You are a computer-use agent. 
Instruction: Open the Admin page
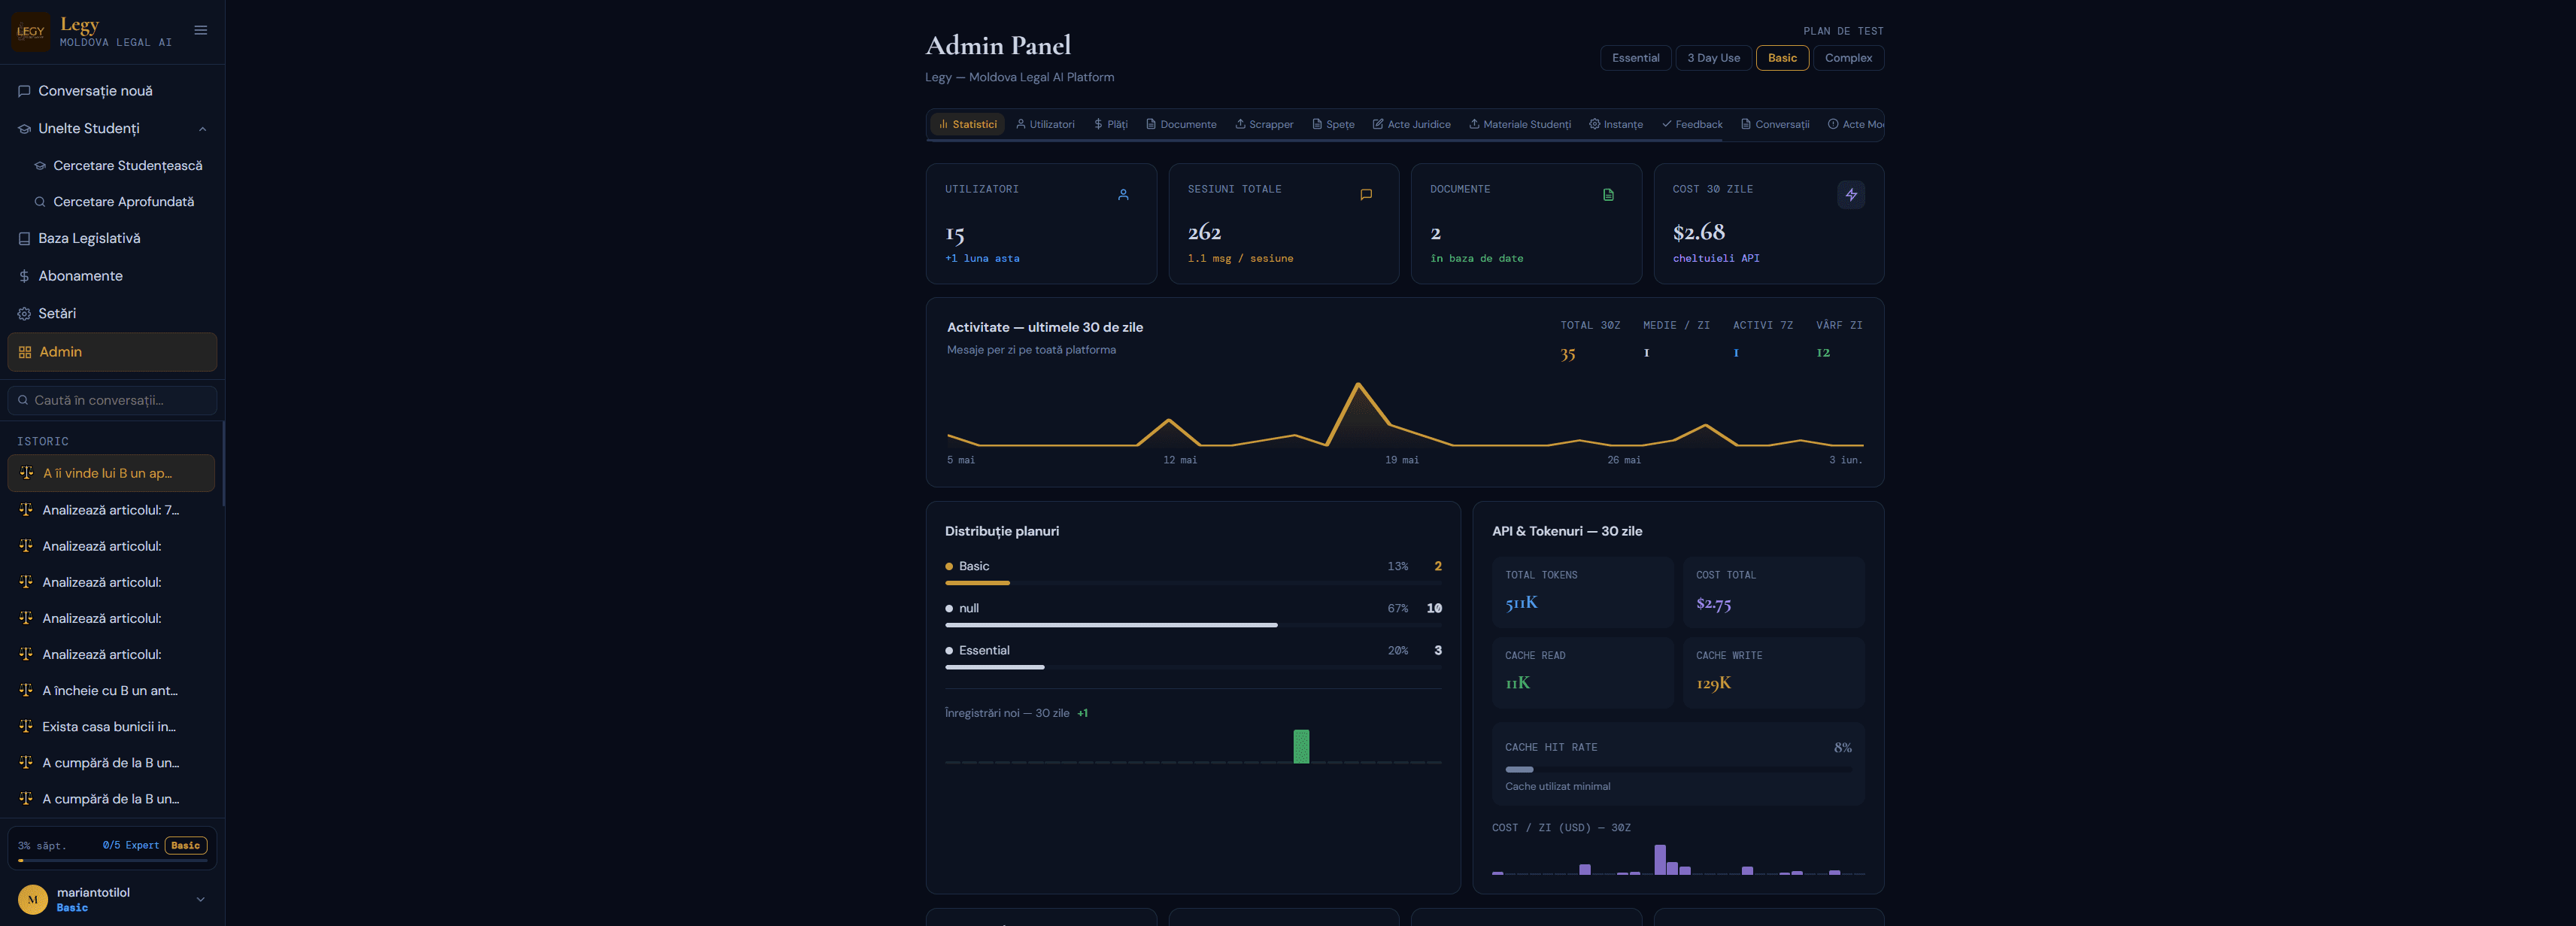click(x=112, y=352)
